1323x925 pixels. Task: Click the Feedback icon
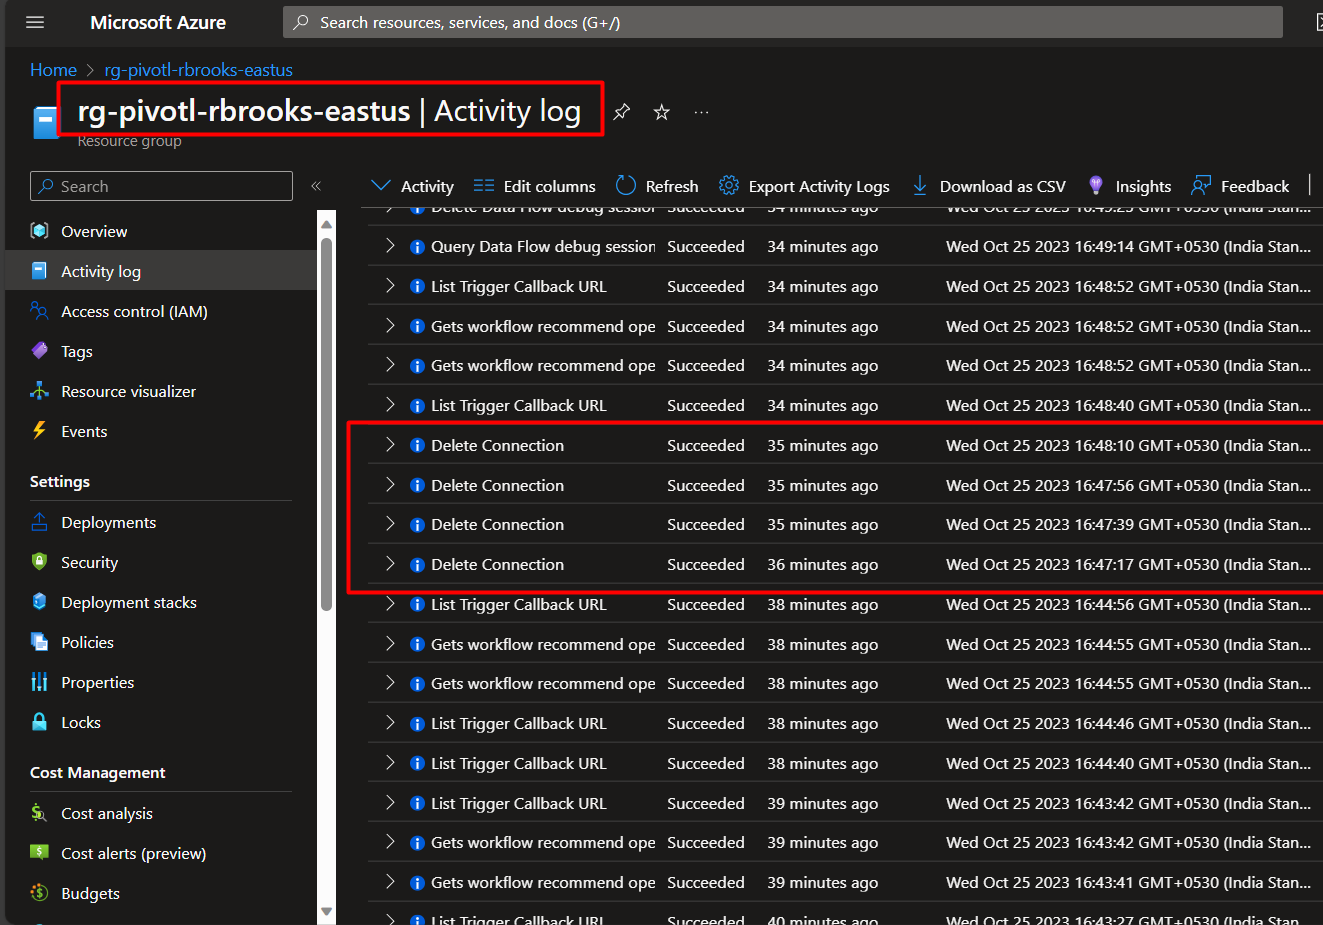1201,185
